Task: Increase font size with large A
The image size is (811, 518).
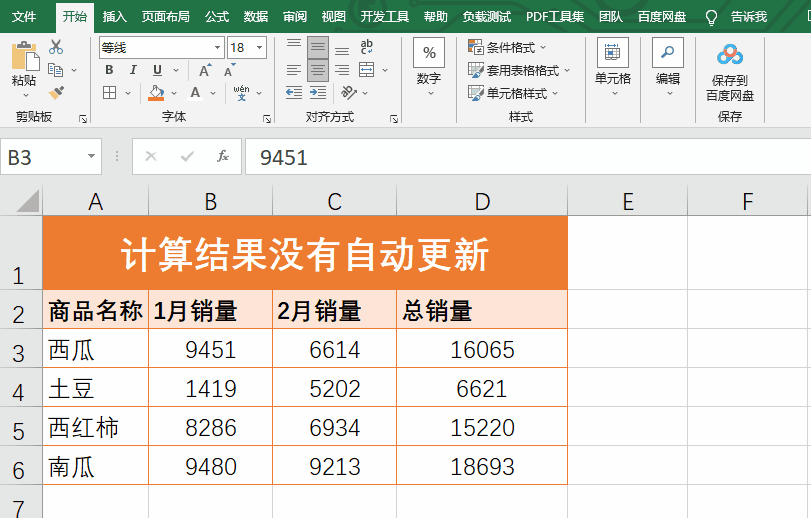Action: 205,70
